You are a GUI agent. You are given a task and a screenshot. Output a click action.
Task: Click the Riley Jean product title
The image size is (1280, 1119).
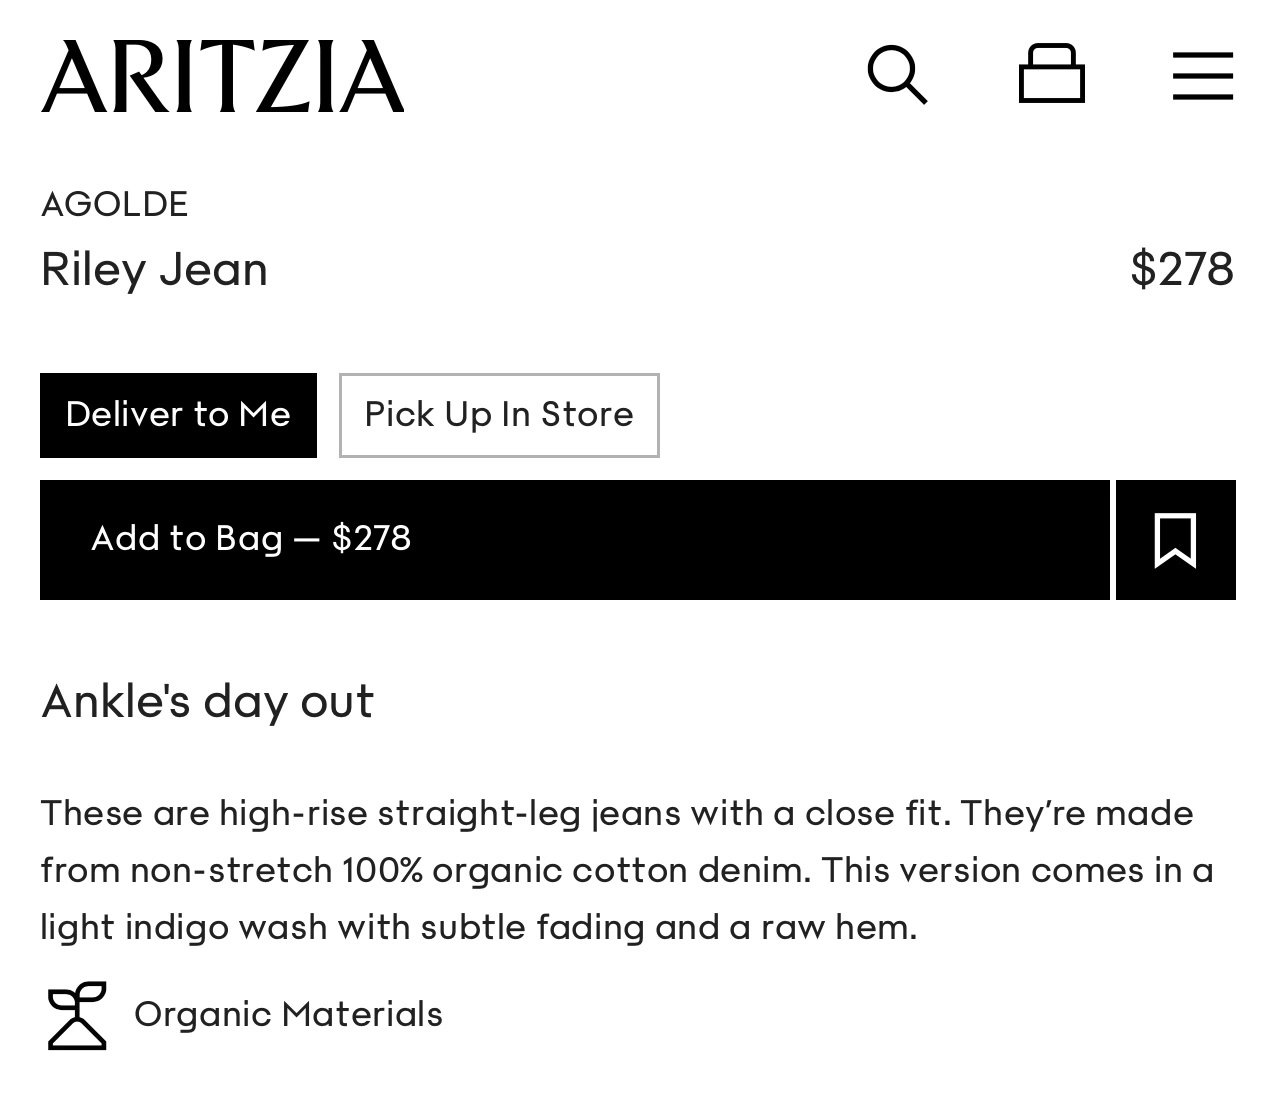pos(154,269)
